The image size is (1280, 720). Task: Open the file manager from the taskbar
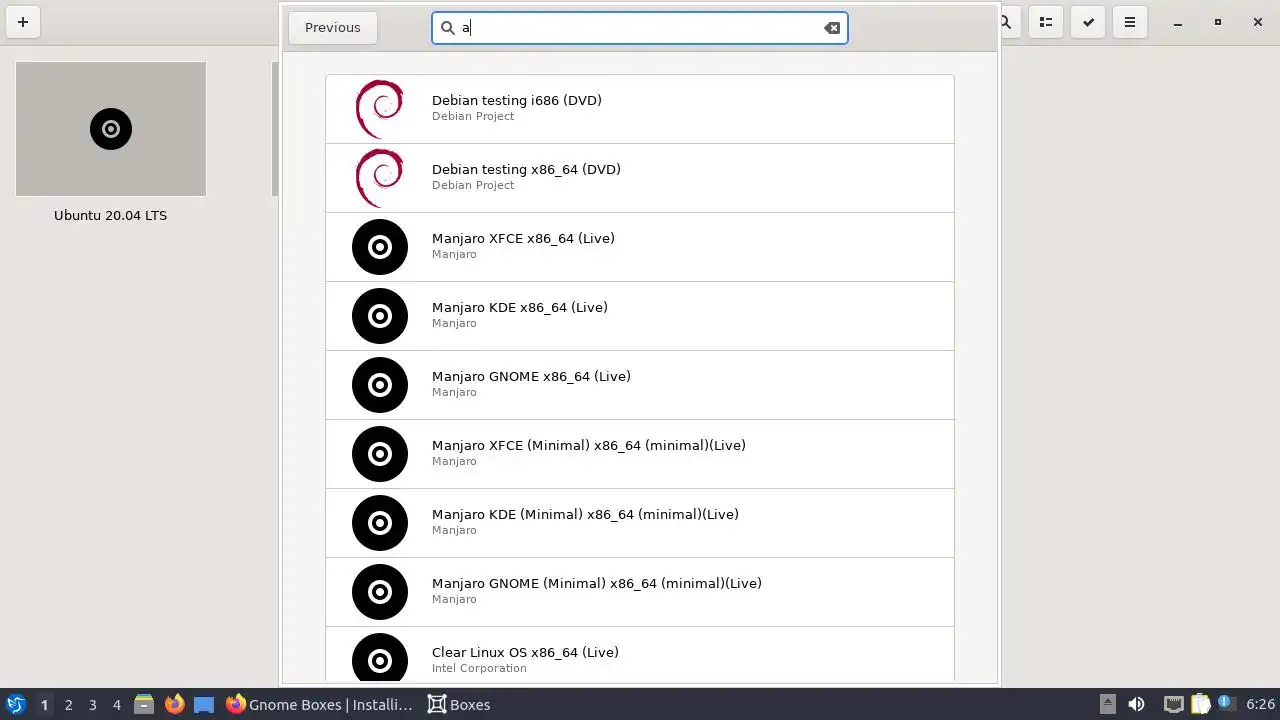pos(144,704)
